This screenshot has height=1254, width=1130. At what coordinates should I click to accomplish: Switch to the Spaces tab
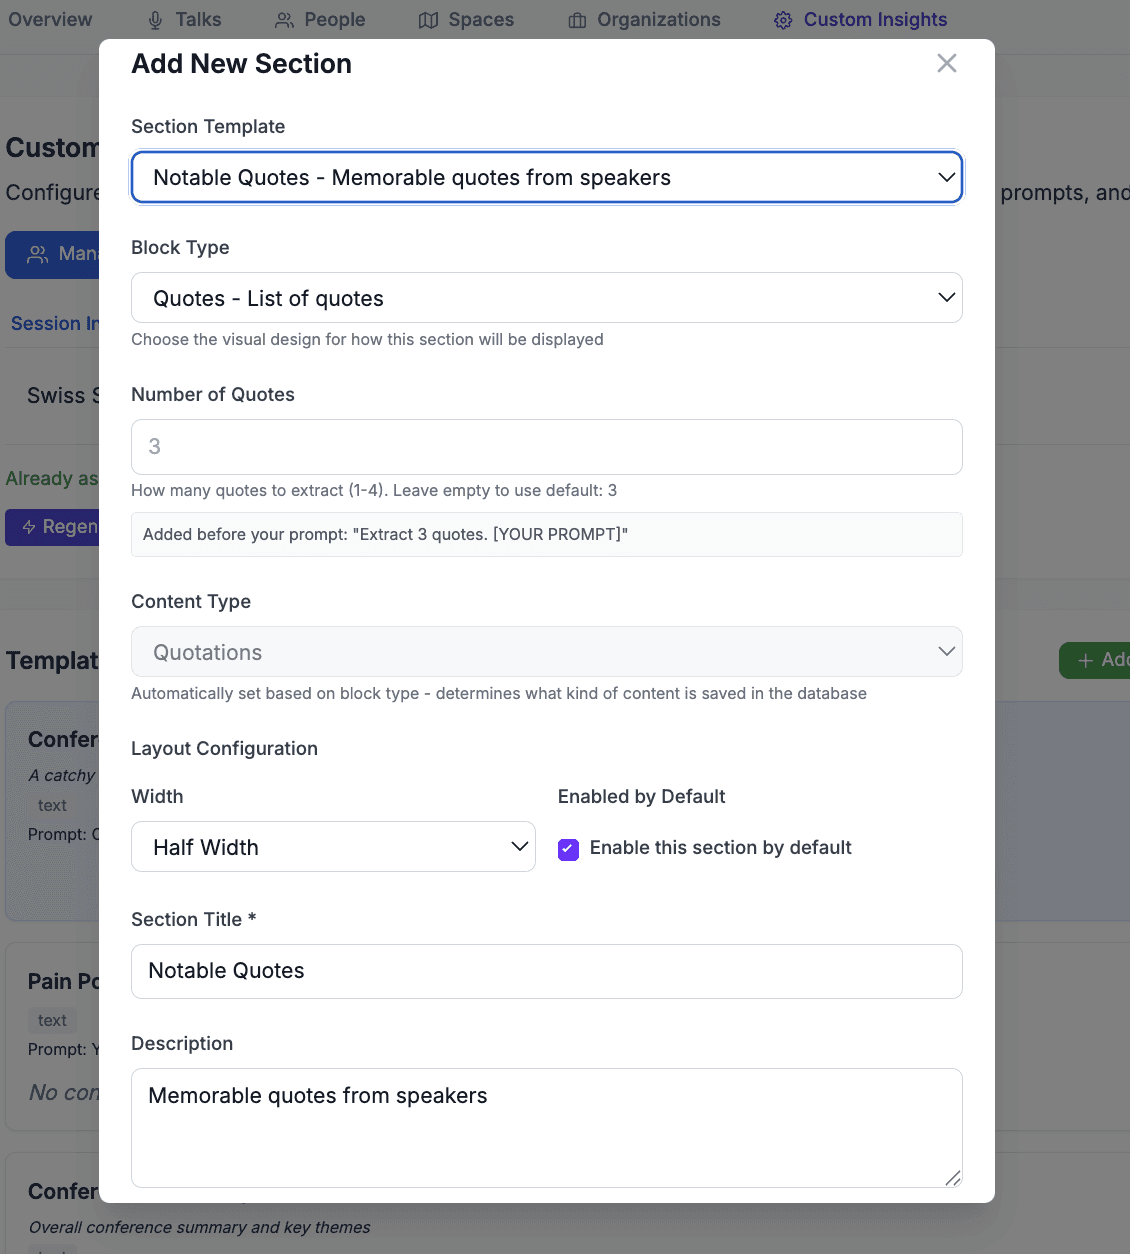point(466,20)
